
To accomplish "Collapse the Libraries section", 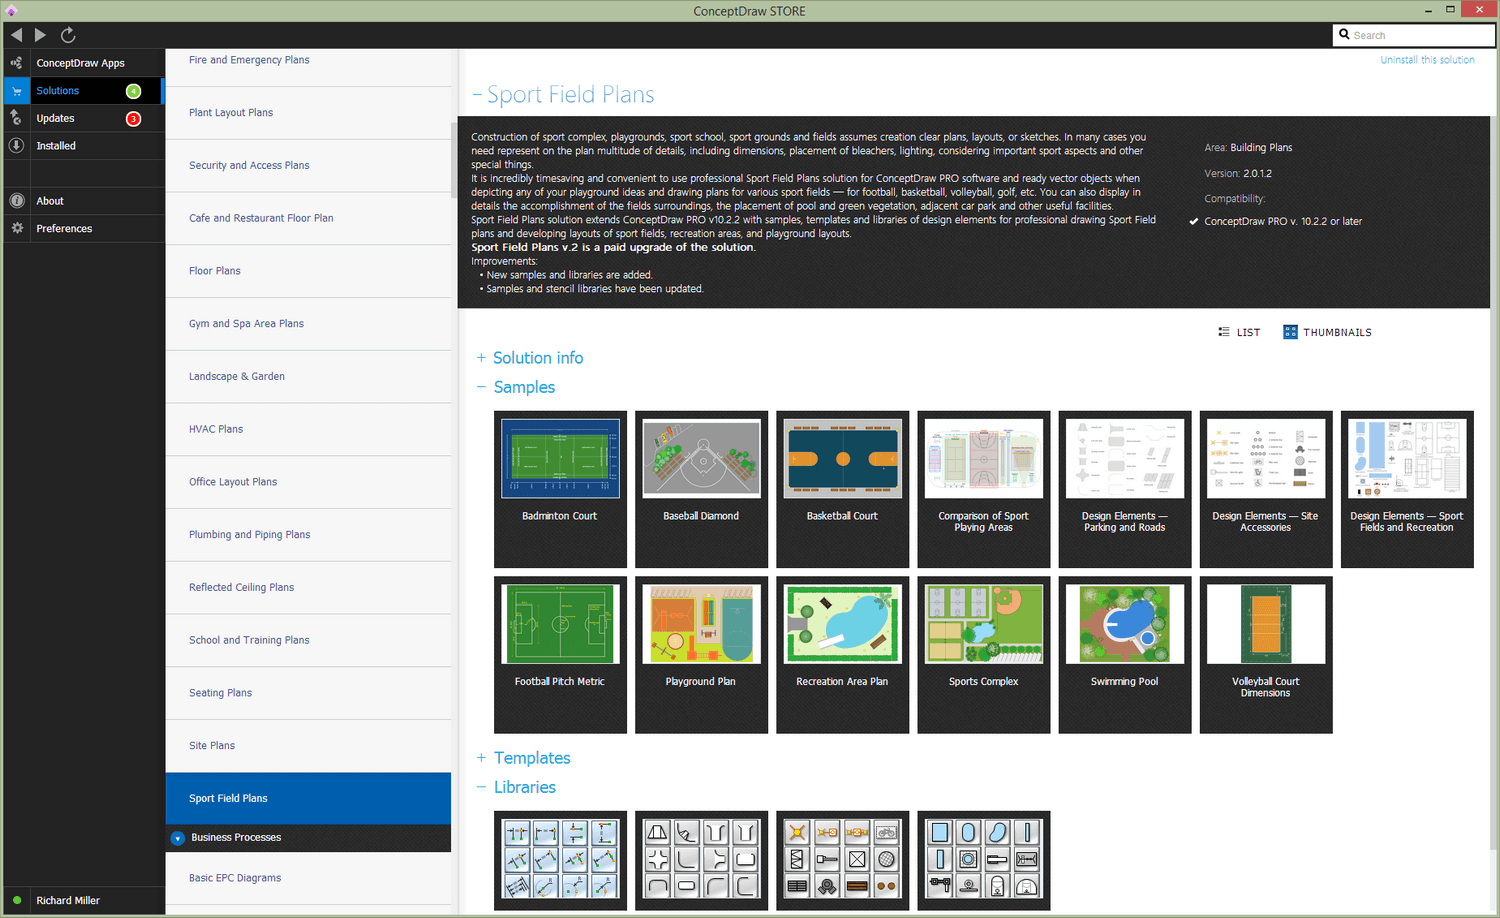I will pyautogui.click(x=481, y=787).
